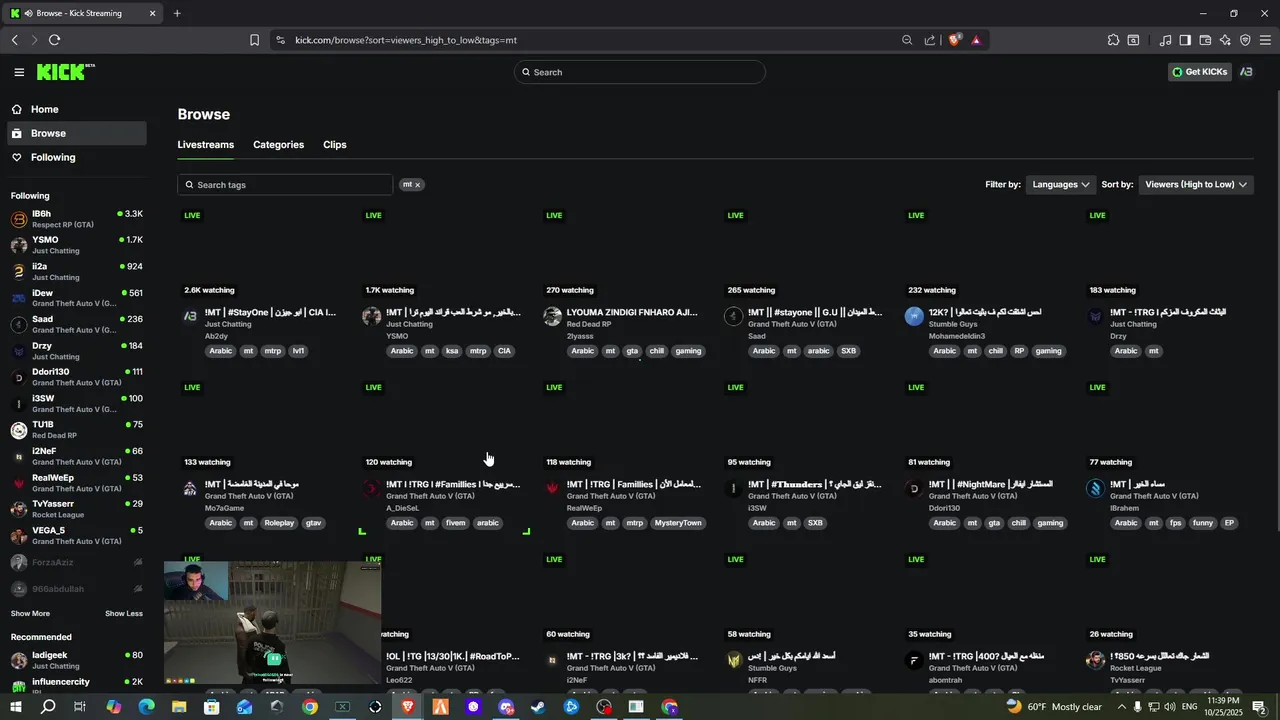This screenshot has height=720, width=1280.
Task: Open the music playlist icon in toolbar
Action: (x=1165, y=40)
